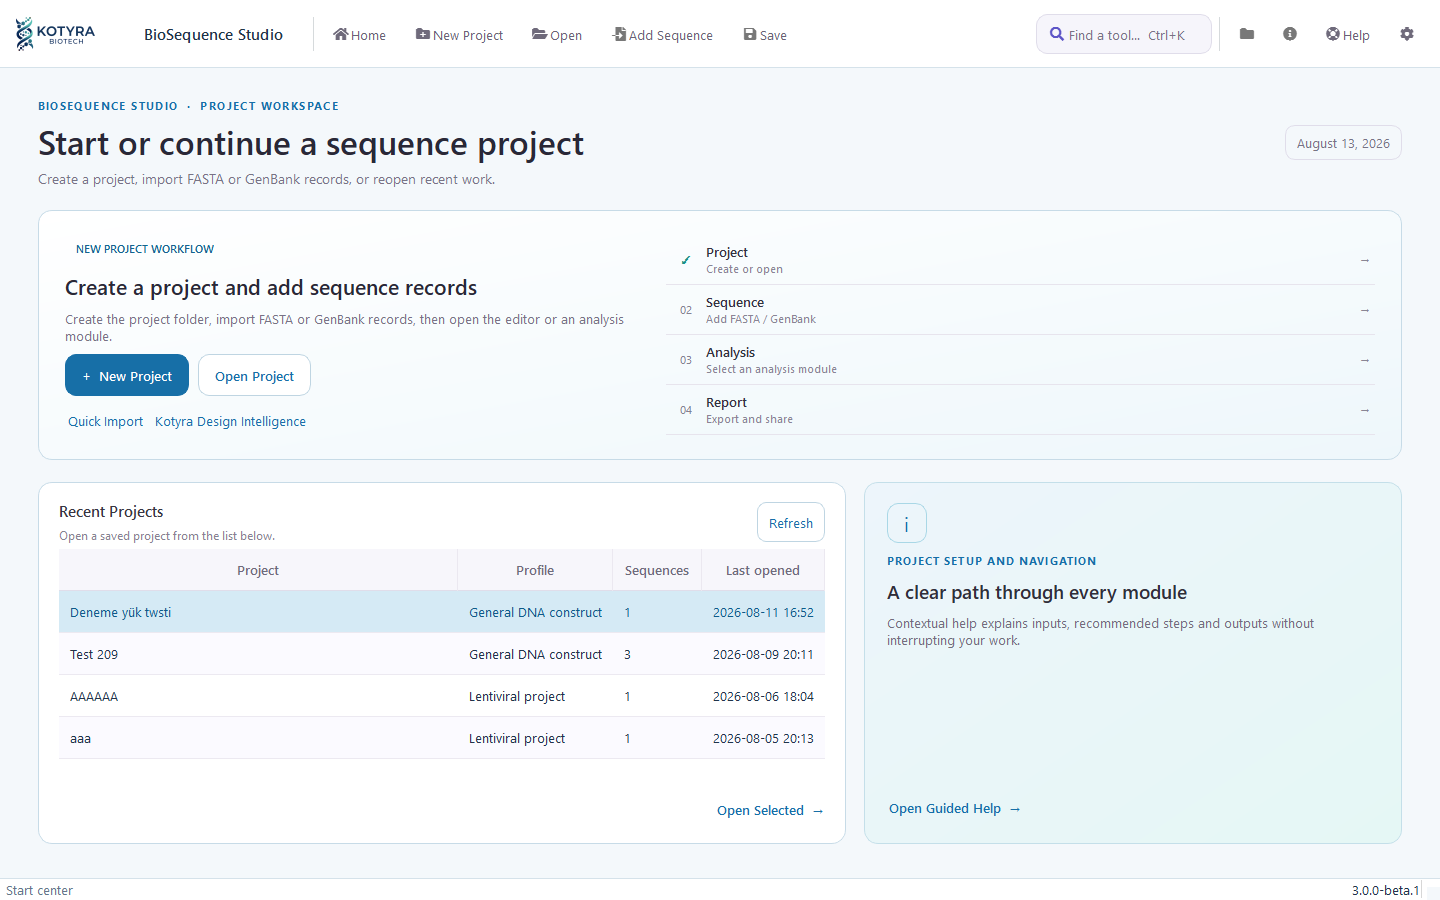Open the folder icon in the header
Screen dimensions: 1440x900
tap(1247, 34)
